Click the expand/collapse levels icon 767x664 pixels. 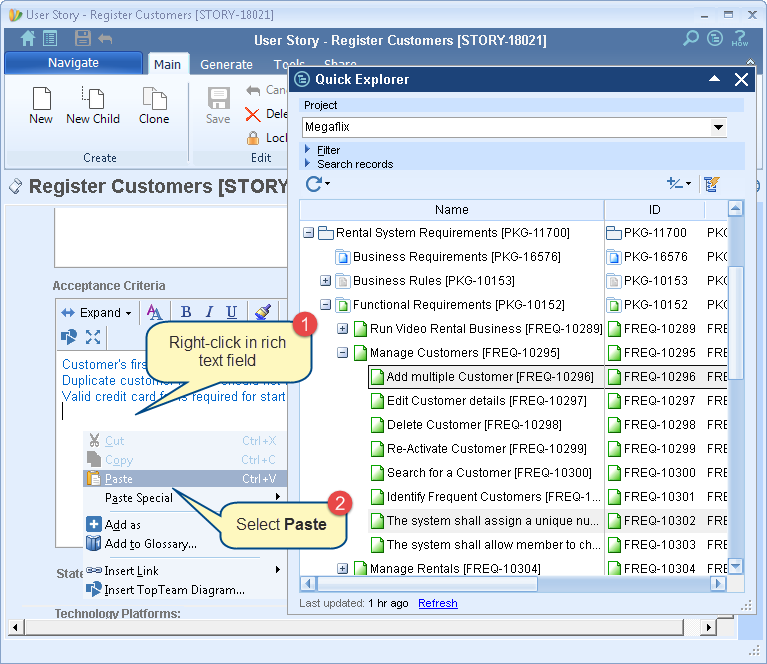tap(679, 184)
